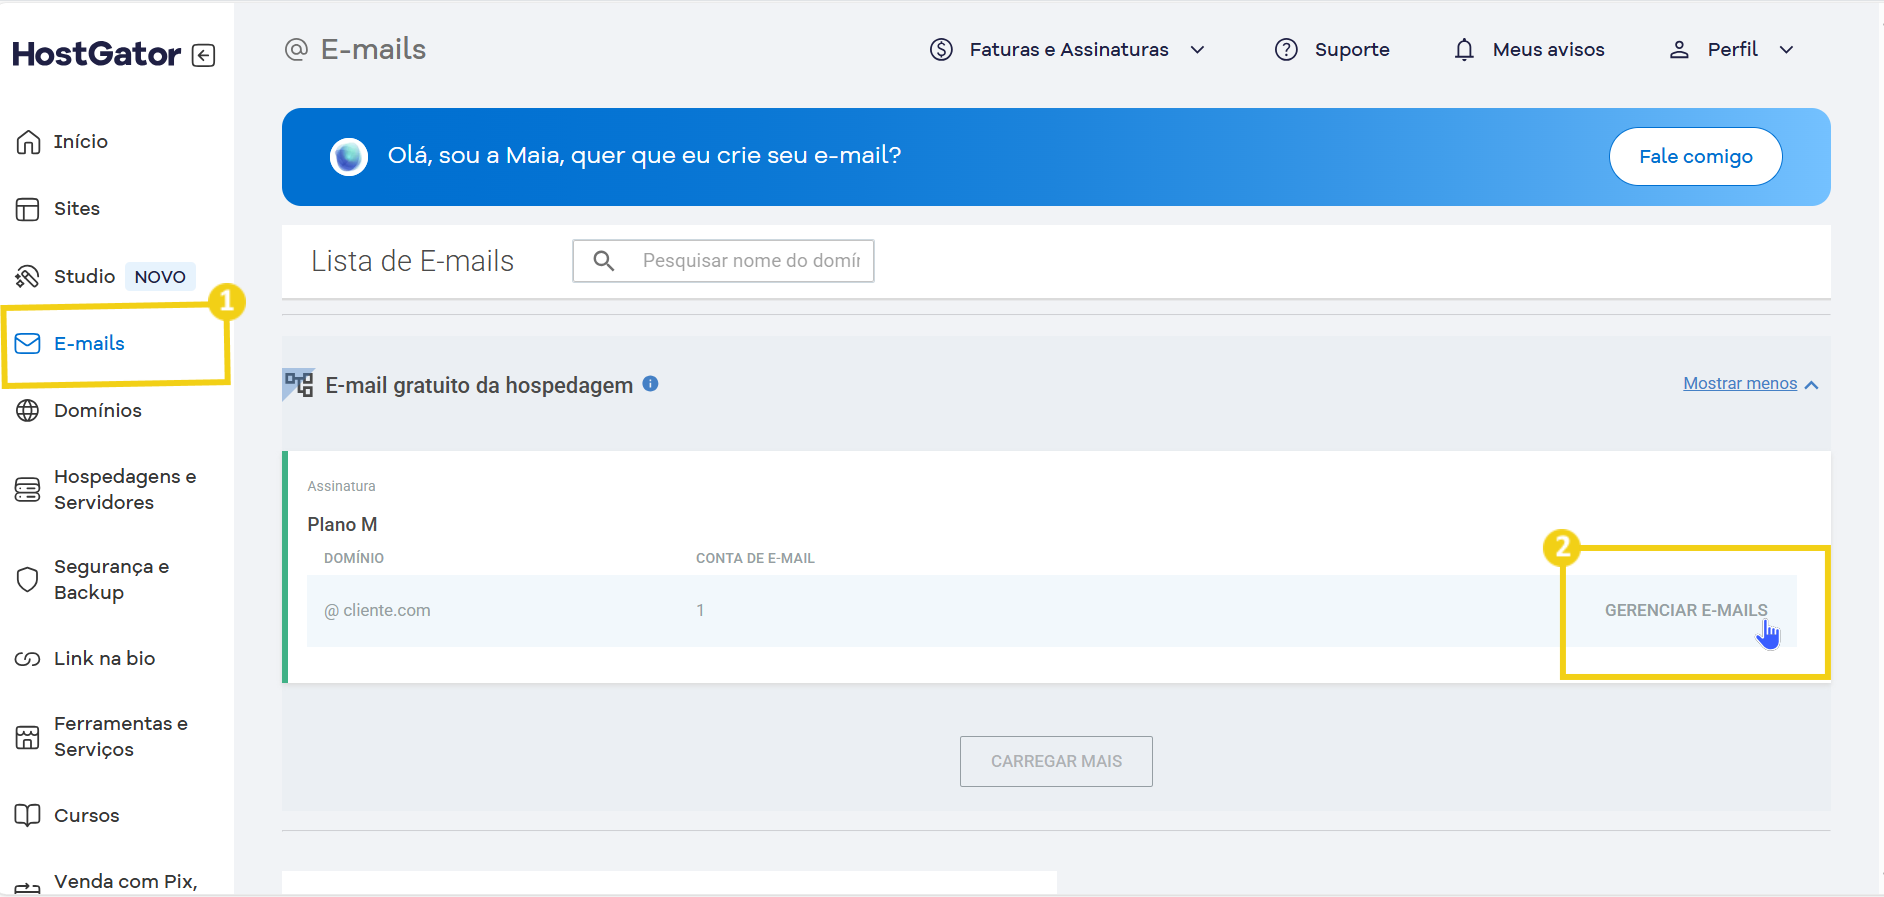Click the CARREGAR MAIS button

[1056, 761]
